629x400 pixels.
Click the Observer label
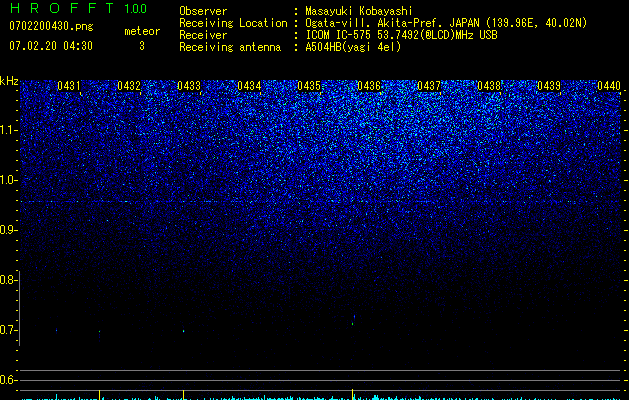(203, 11)
